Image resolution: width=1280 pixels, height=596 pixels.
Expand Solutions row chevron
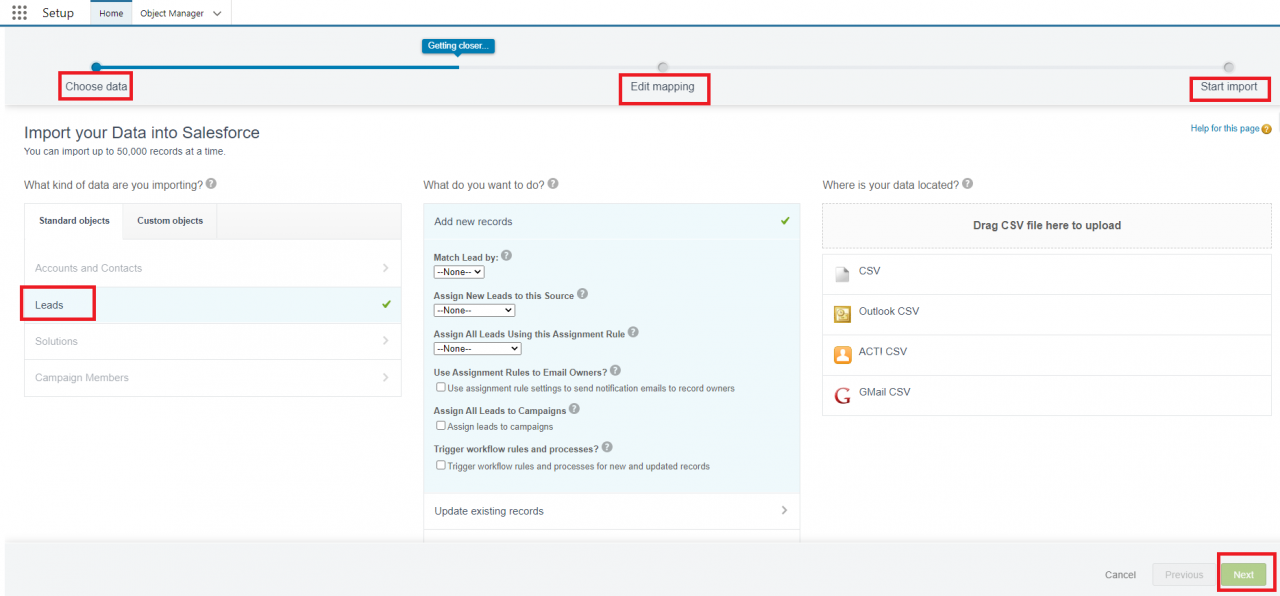click(x=386, y=341)
